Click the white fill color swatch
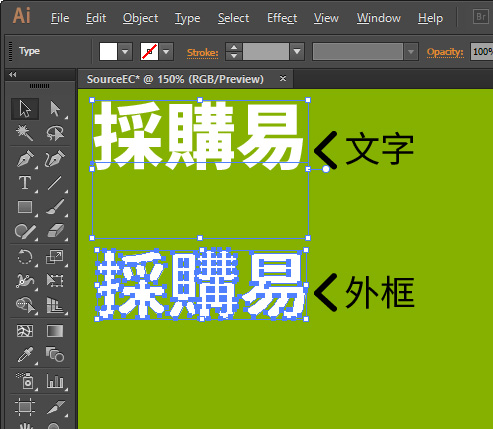Image resolution: width=493 pixels, height=429 pixels. (108, 52)
